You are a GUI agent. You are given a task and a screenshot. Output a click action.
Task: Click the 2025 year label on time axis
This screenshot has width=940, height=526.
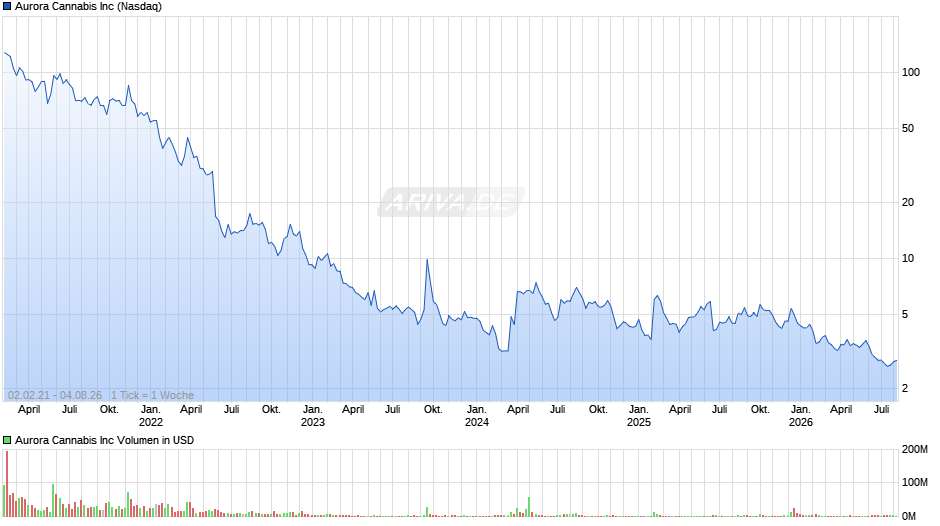[638, 422]
